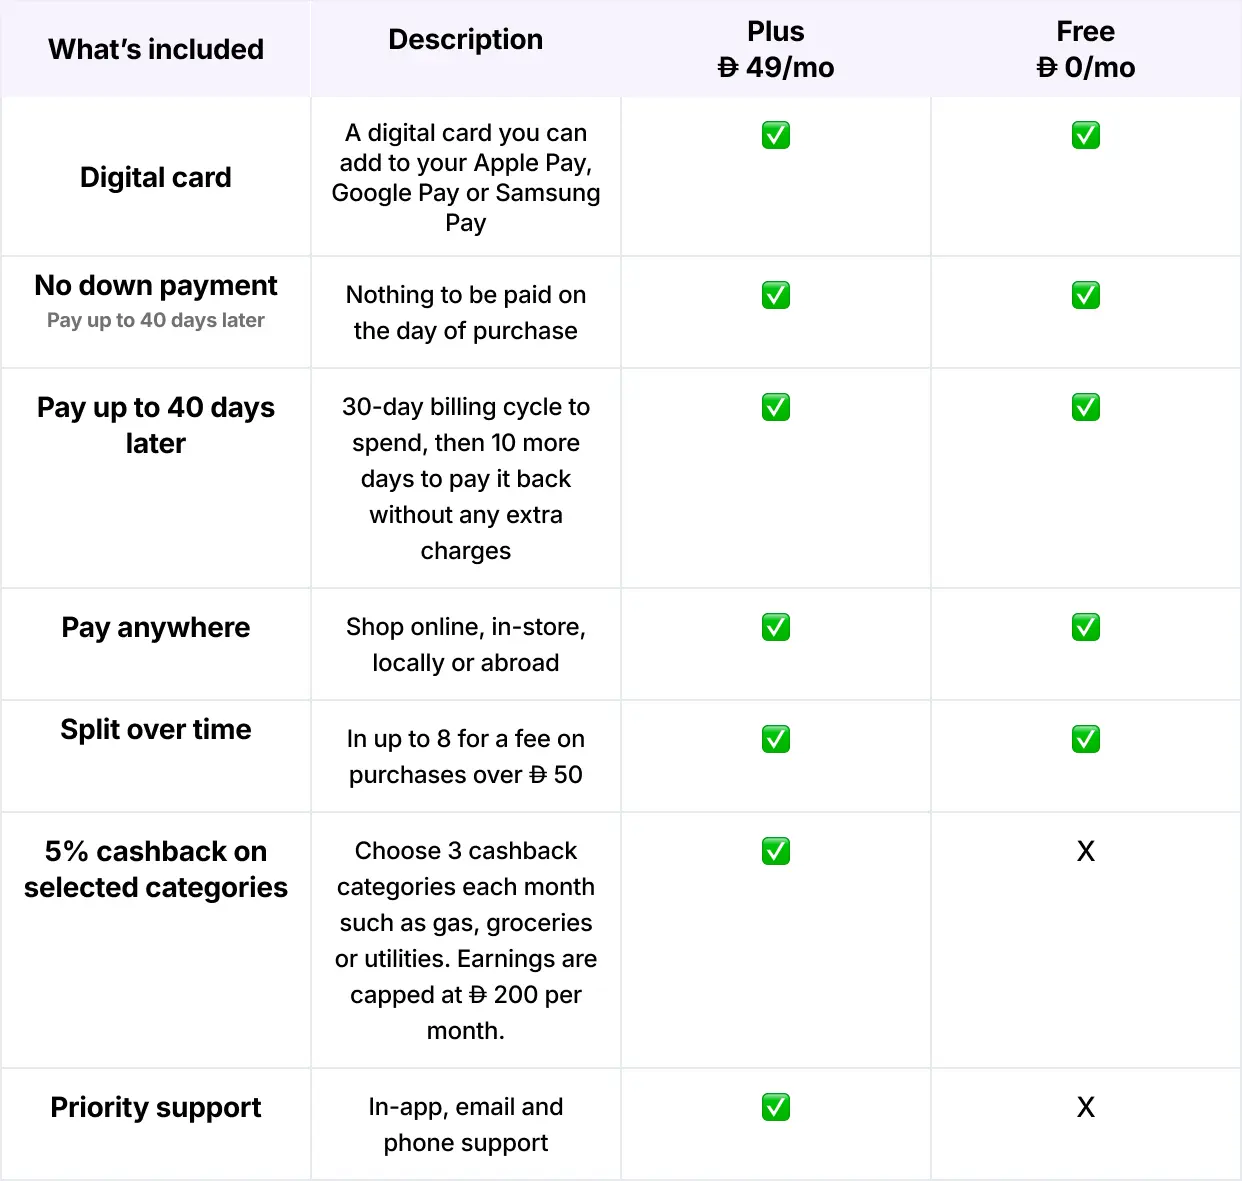This screenshot has height=1181, width=1242.
Task: Click Free checkmark for Pay up to 40 days later
Action: [x=1086, y=407]
